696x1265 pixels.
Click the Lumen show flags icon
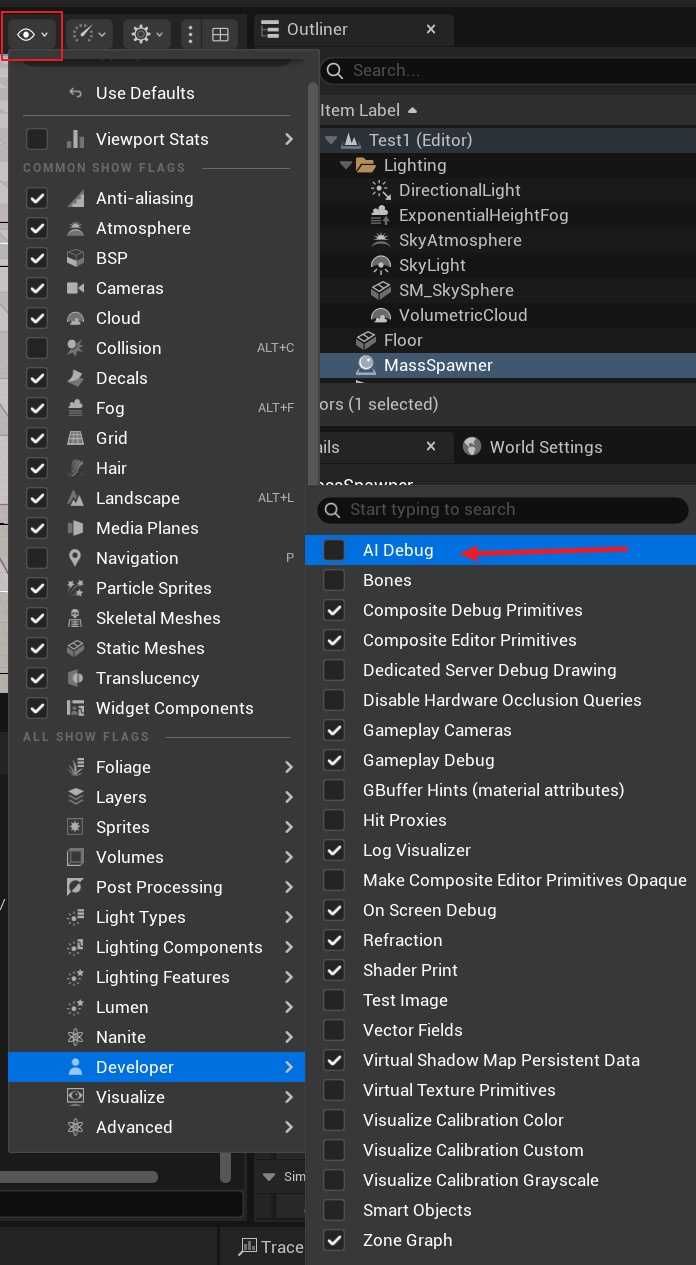coord(76,1007)
